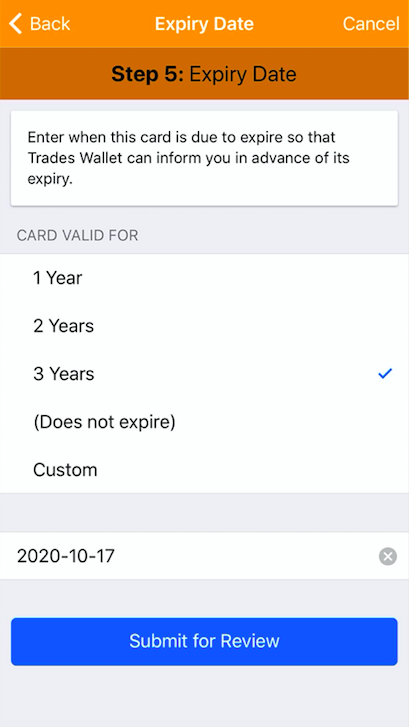Tap the word Years in 2 Years row
This screenshot has width=409, height=727.
click(71, 326)
